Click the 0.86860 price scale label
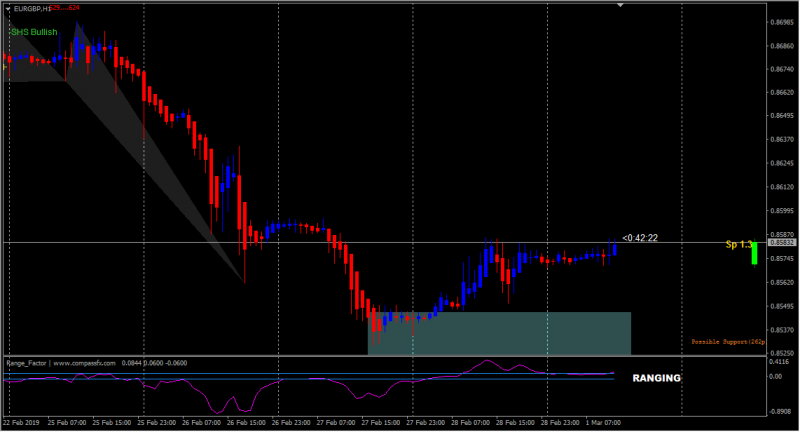 pyautogui.click(x=782, y=46)
